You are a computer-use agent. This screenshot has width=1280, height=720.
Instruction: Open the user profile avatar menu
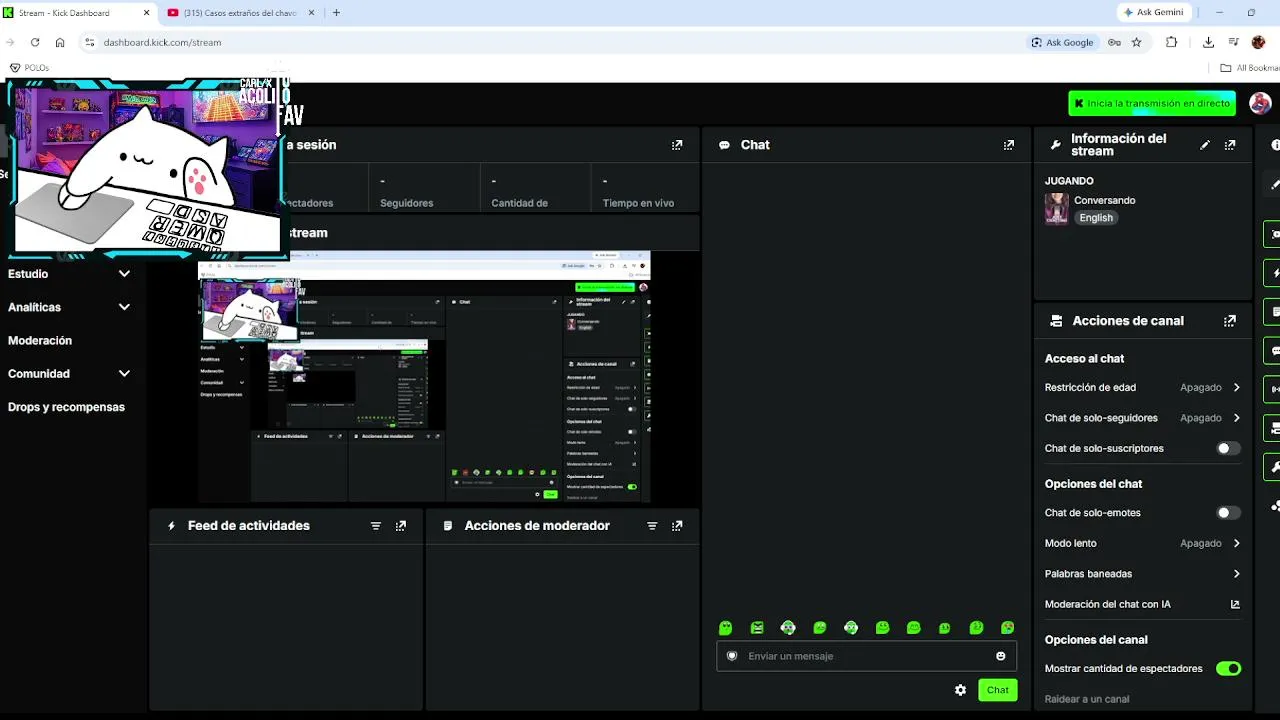(1260, 103)
